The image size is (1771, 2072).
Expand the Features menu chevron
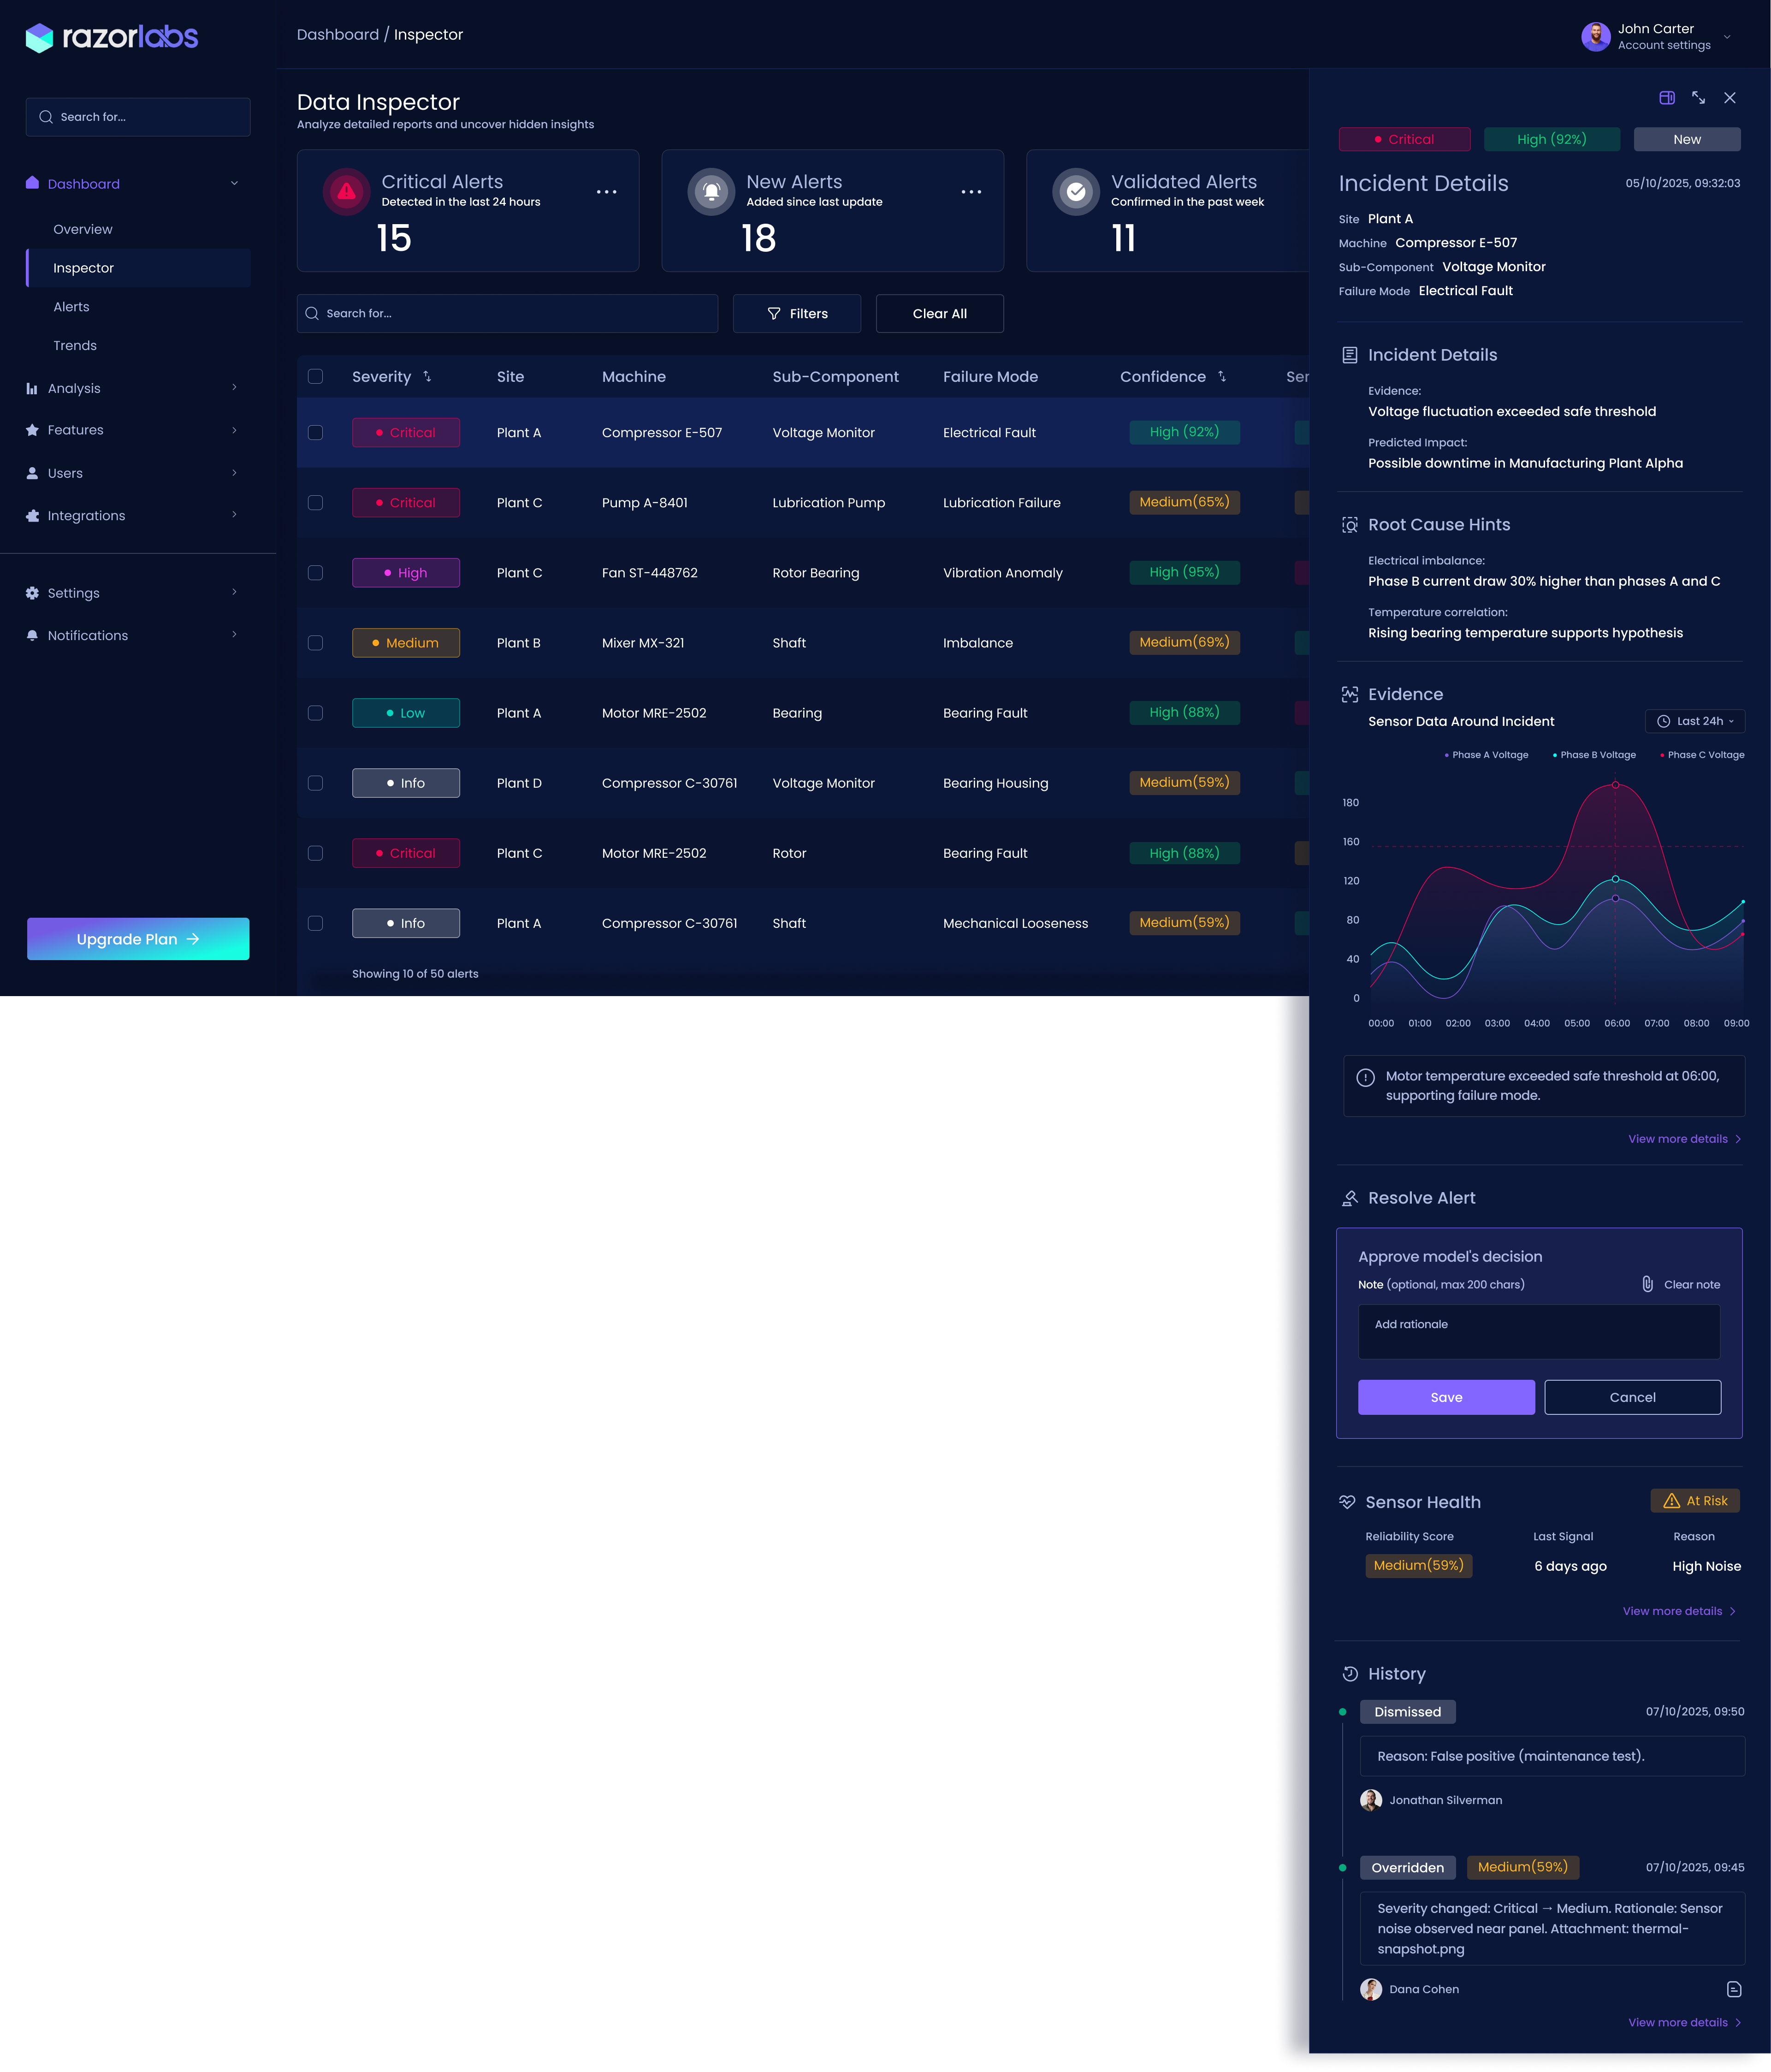pyautogui.click(x=234, y=430)
